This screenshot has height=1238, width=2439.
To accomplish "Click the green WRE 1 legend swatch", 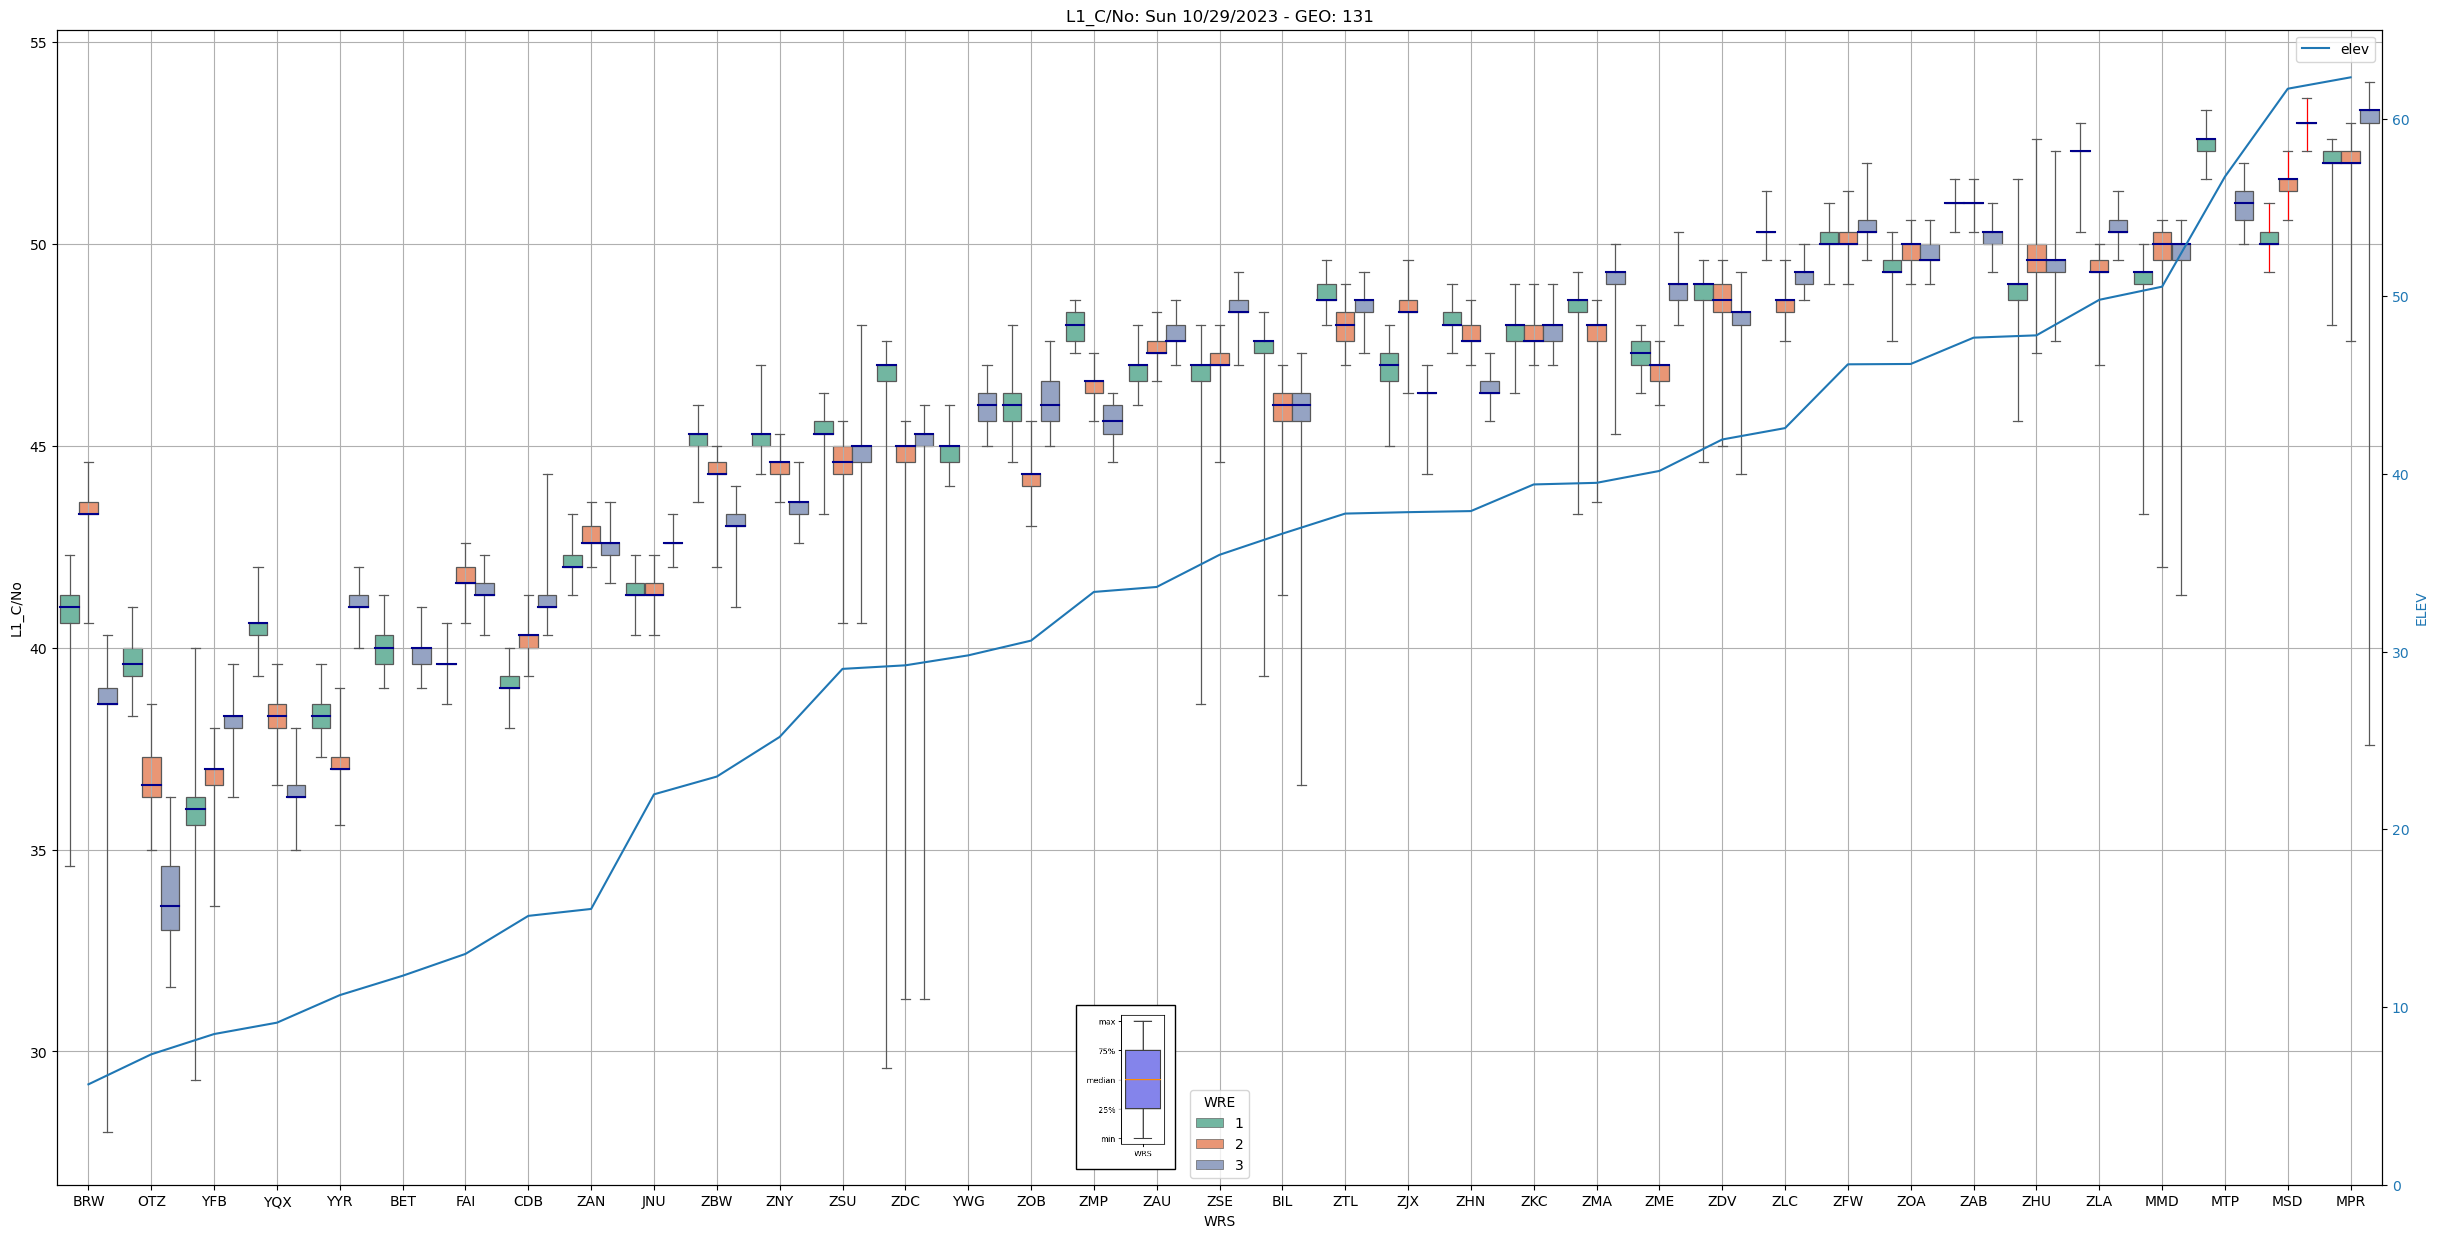I will pyautogui.click(x=1209, y=1123).
